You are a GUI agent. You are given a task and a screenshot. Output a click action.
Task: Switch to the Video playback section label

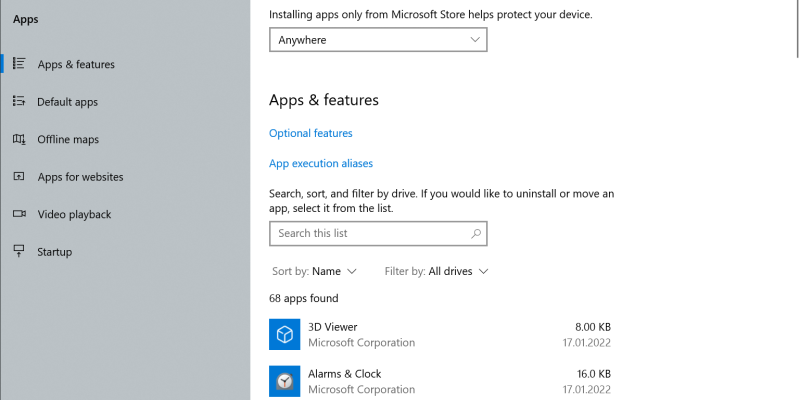pos(74,214)
